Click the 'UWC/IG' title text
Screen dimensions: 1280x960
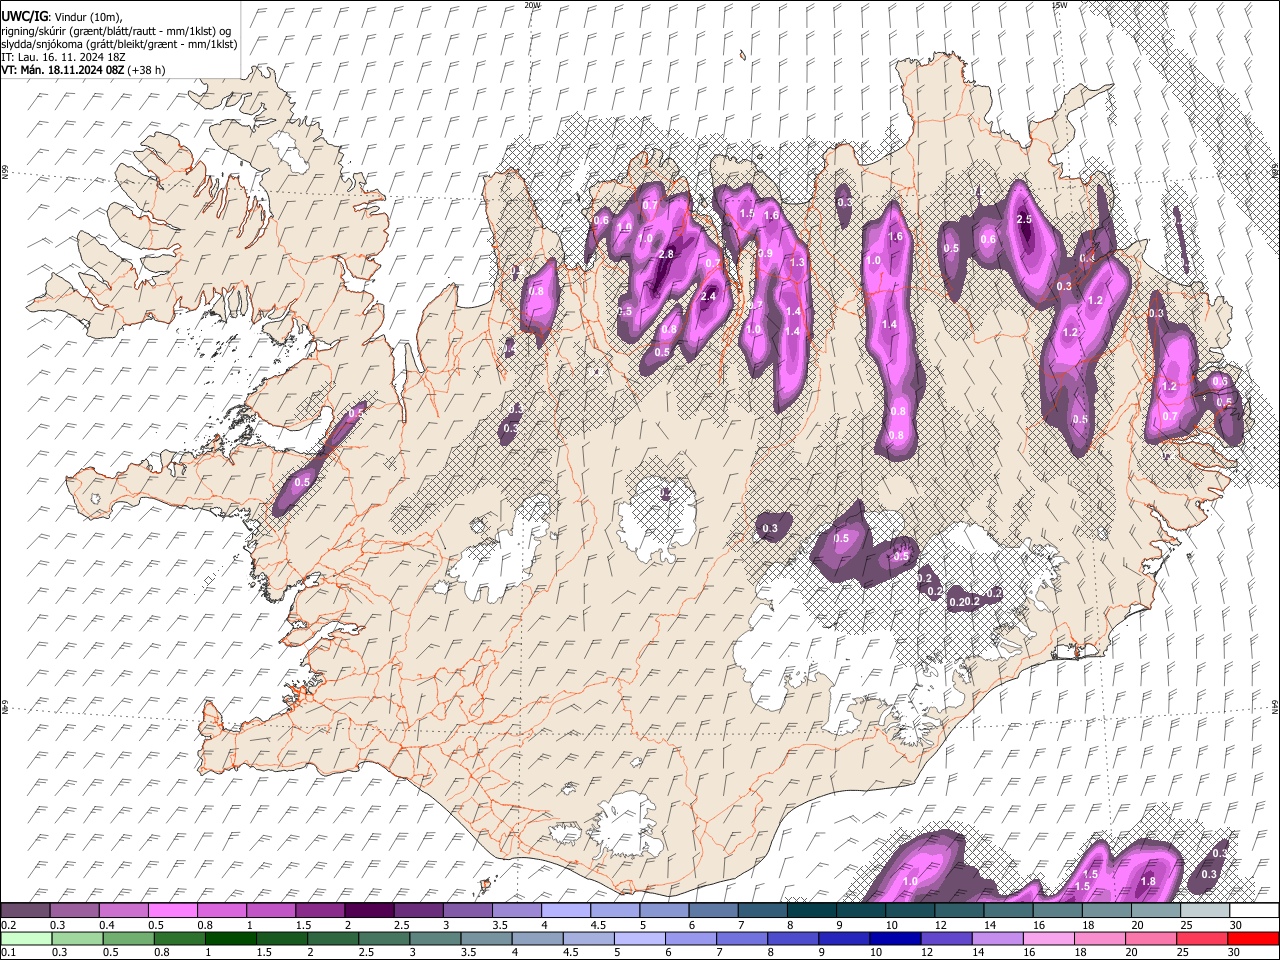(x=24, y=17)
